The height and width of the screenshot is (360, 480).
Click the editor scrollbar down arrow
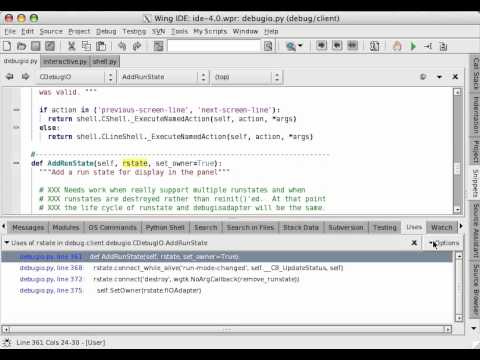pyautogui.click(x=457, y=210)
